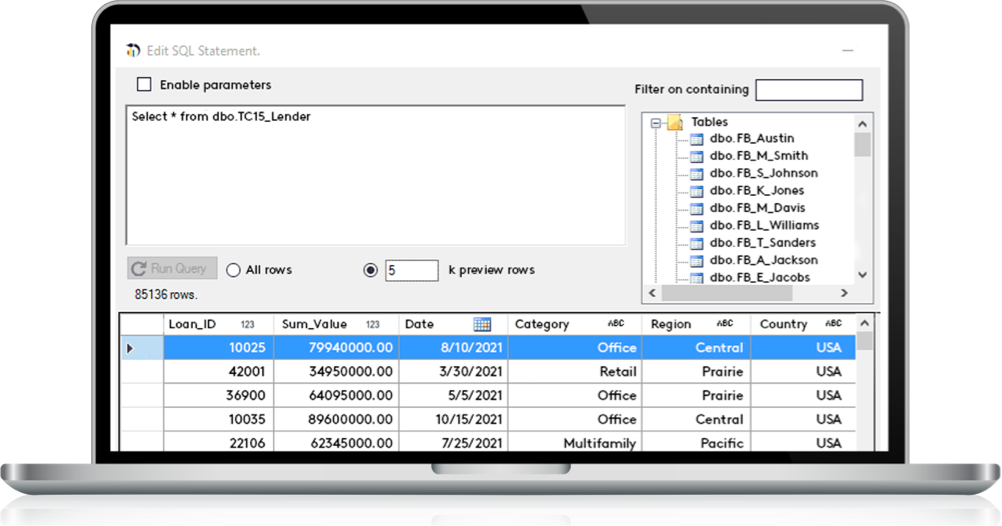Click the calendar icon in Date column header
This screenshot has height=526, width=1002.
click(x=482, y=324)
